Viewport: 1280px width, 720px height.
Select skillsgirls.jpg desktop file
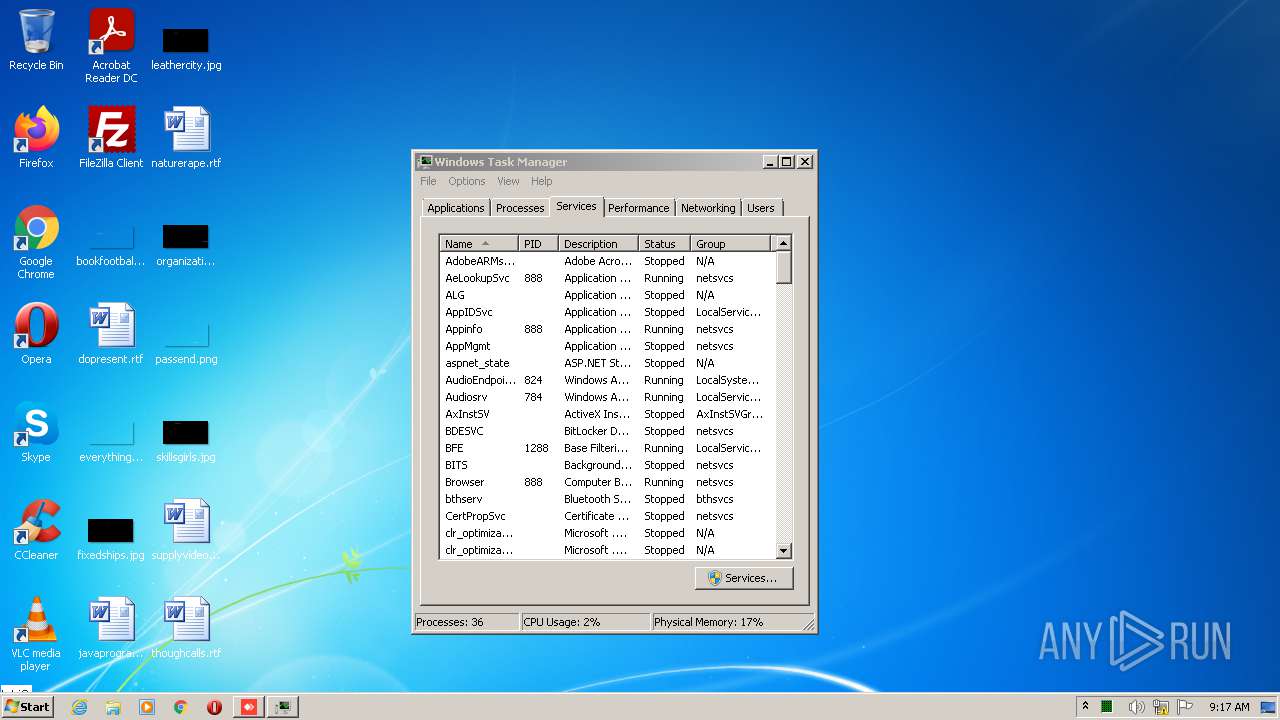tap(186, 440)
